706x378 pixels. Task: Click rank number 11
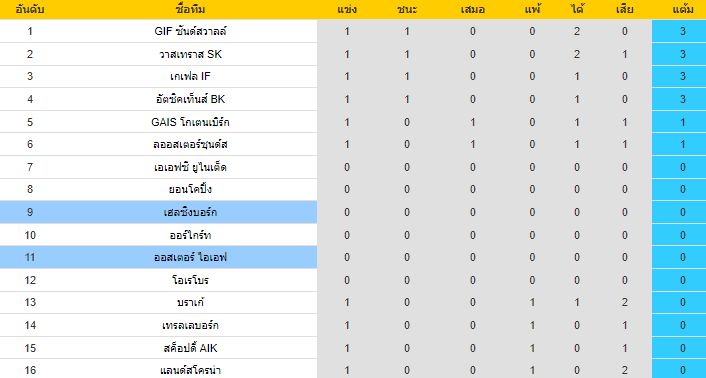coord(30,257)
